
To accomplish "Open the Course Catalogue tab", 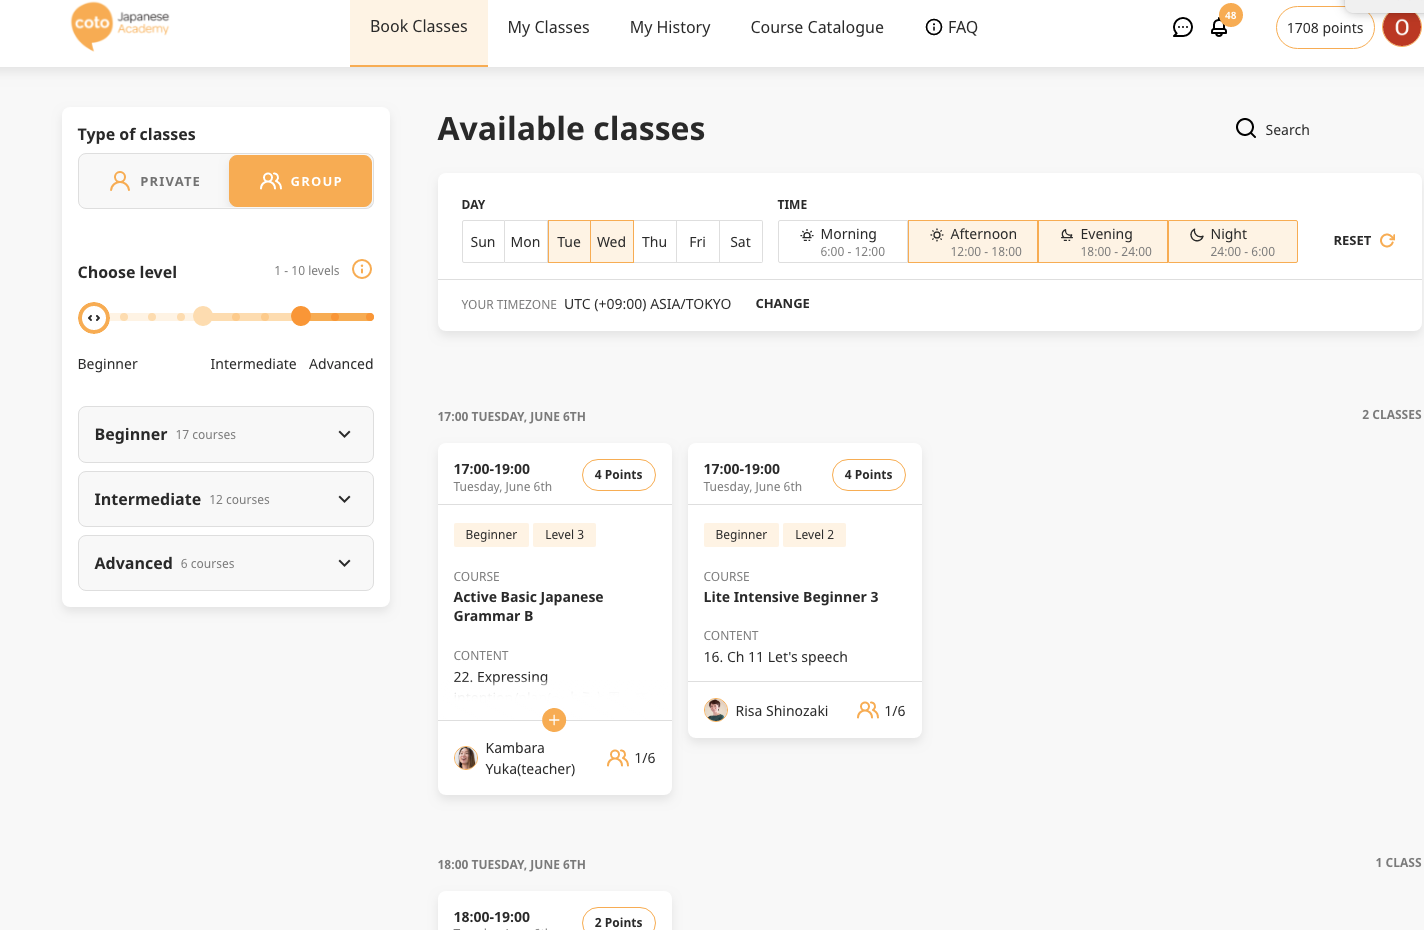I will point(816,27).
